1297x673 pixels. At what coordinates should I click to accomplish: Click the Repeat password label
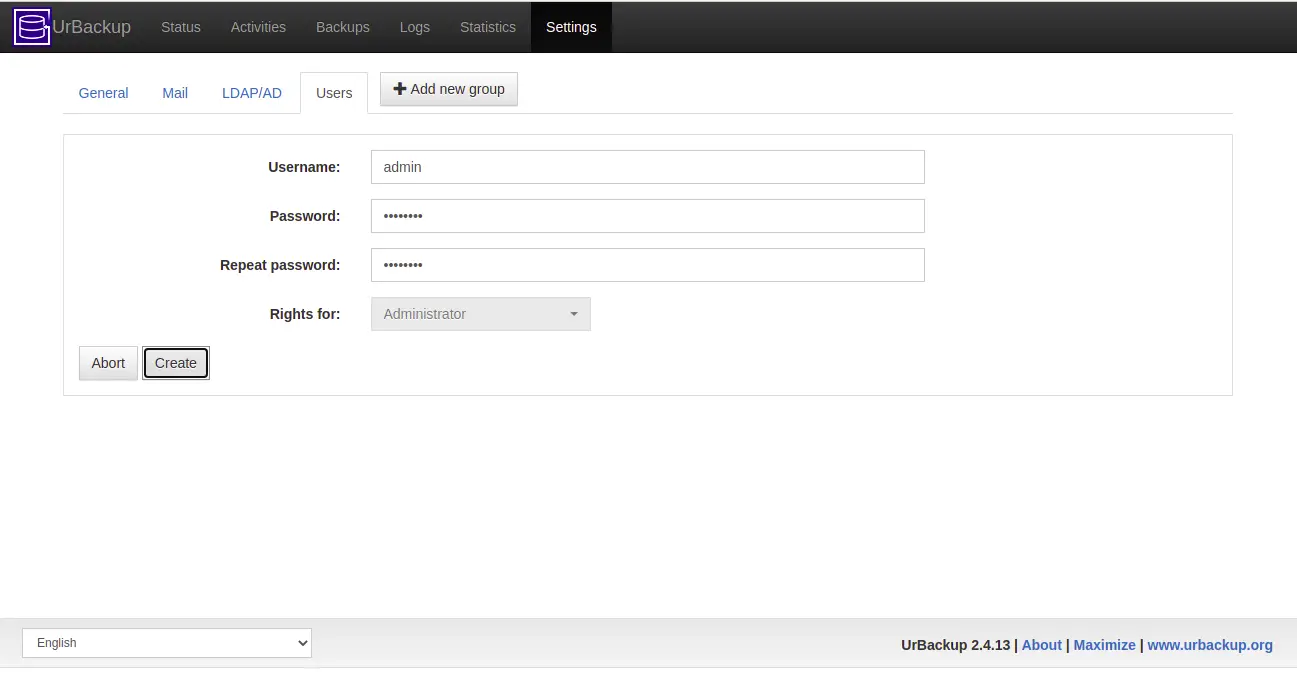click(x=280, y=265)
